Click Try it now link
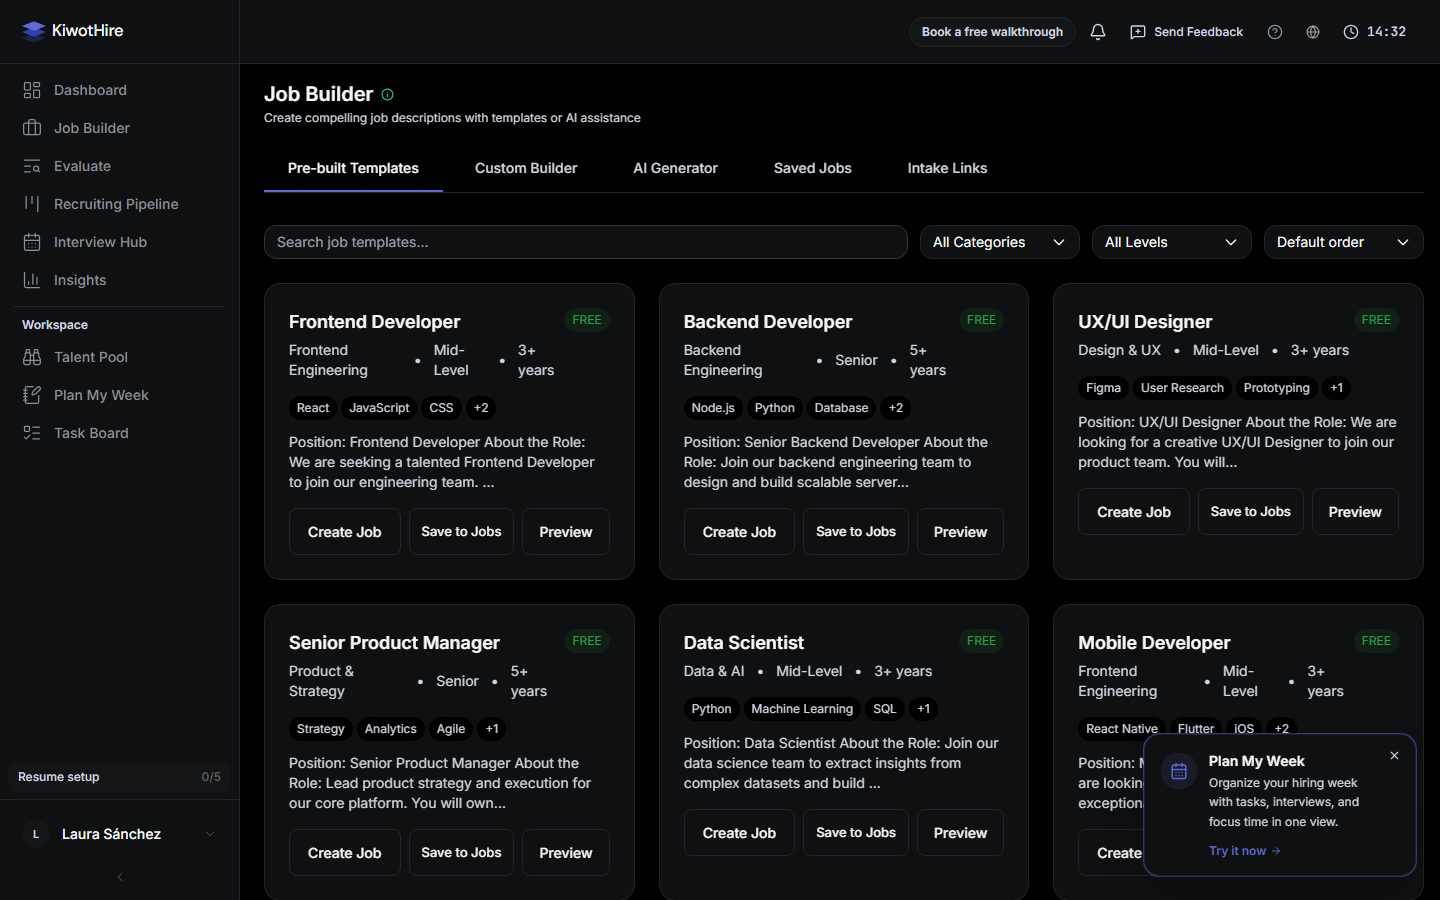Image resolution: width=1440 pixels, height=900 pixels. [x=1244, y=851]
